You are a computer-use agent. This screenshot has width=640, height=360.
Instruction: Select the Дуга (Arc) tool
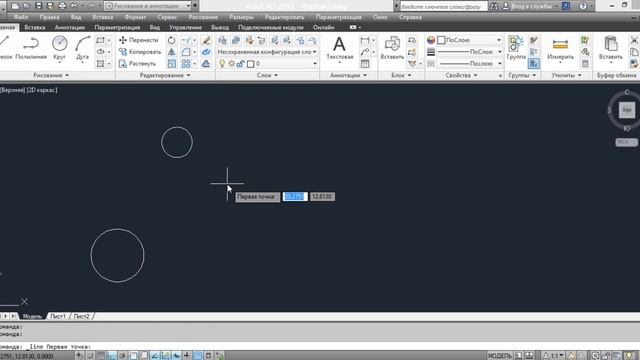pyautogui.click(x=82, y=47)
